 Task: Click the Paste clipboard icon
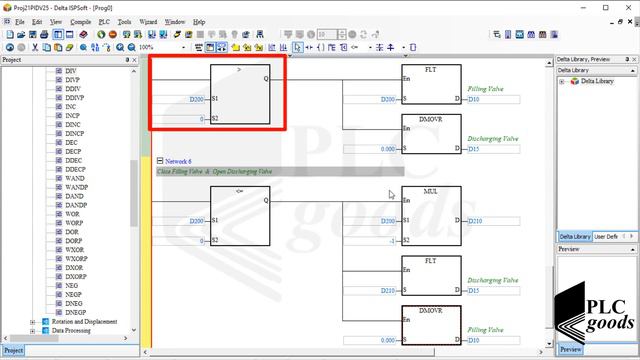pos(58,47)
